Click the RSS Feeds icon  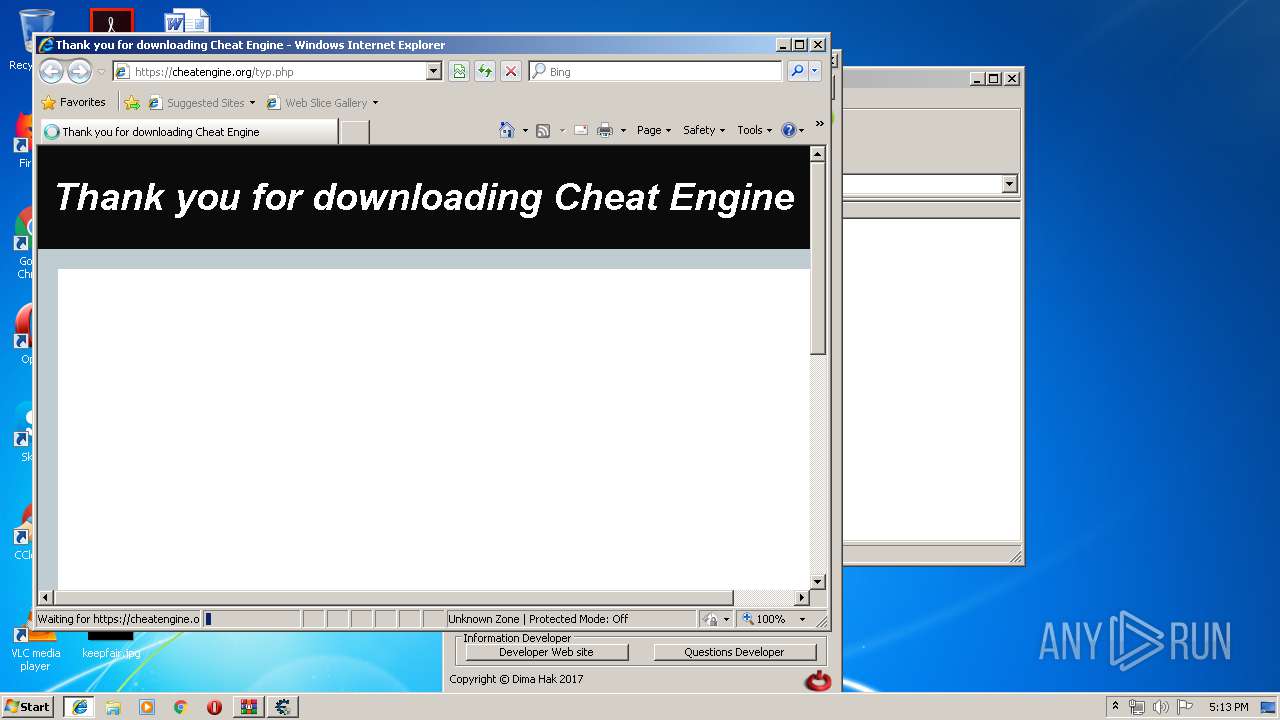(x=543, y=130)
